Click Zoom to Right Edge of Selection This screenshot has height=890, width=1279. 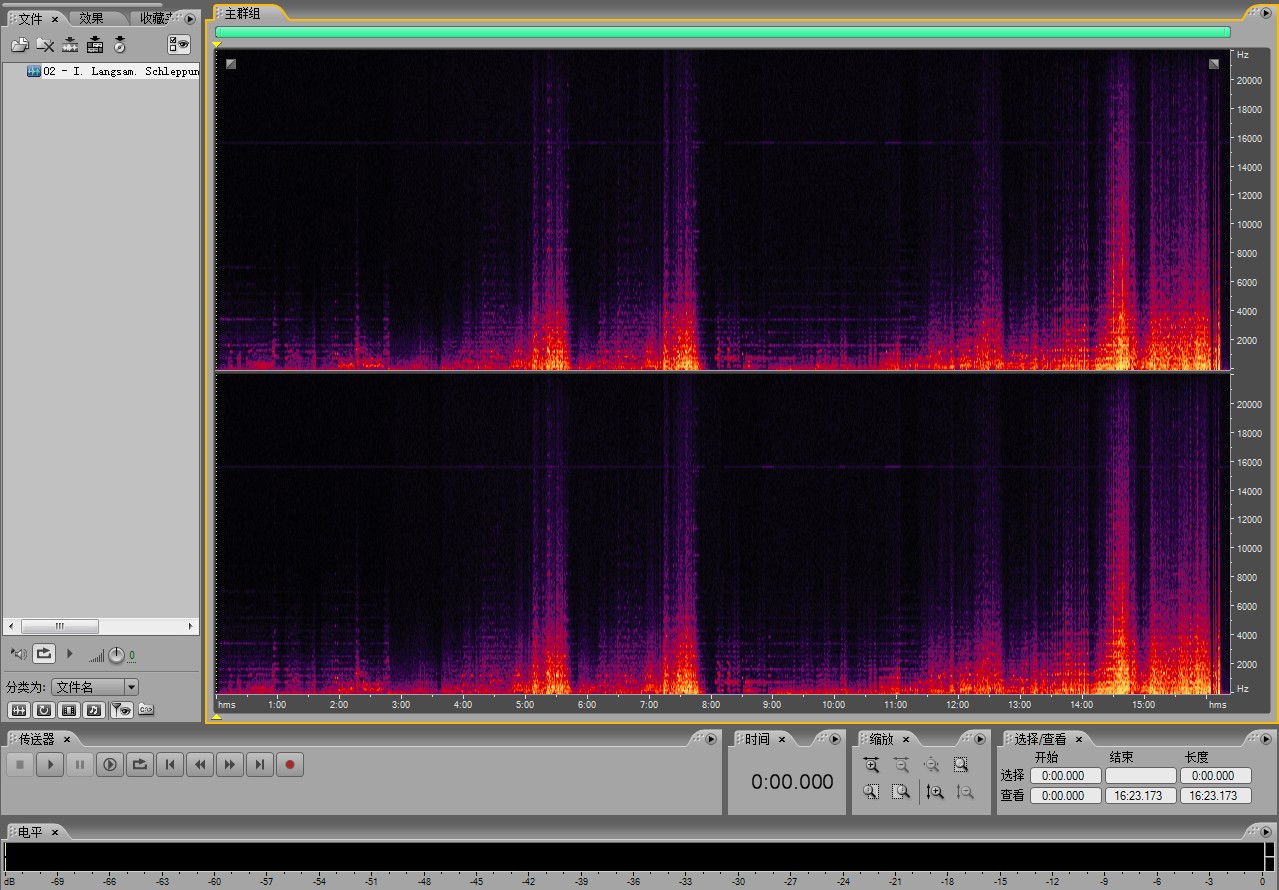coord(901,792)
